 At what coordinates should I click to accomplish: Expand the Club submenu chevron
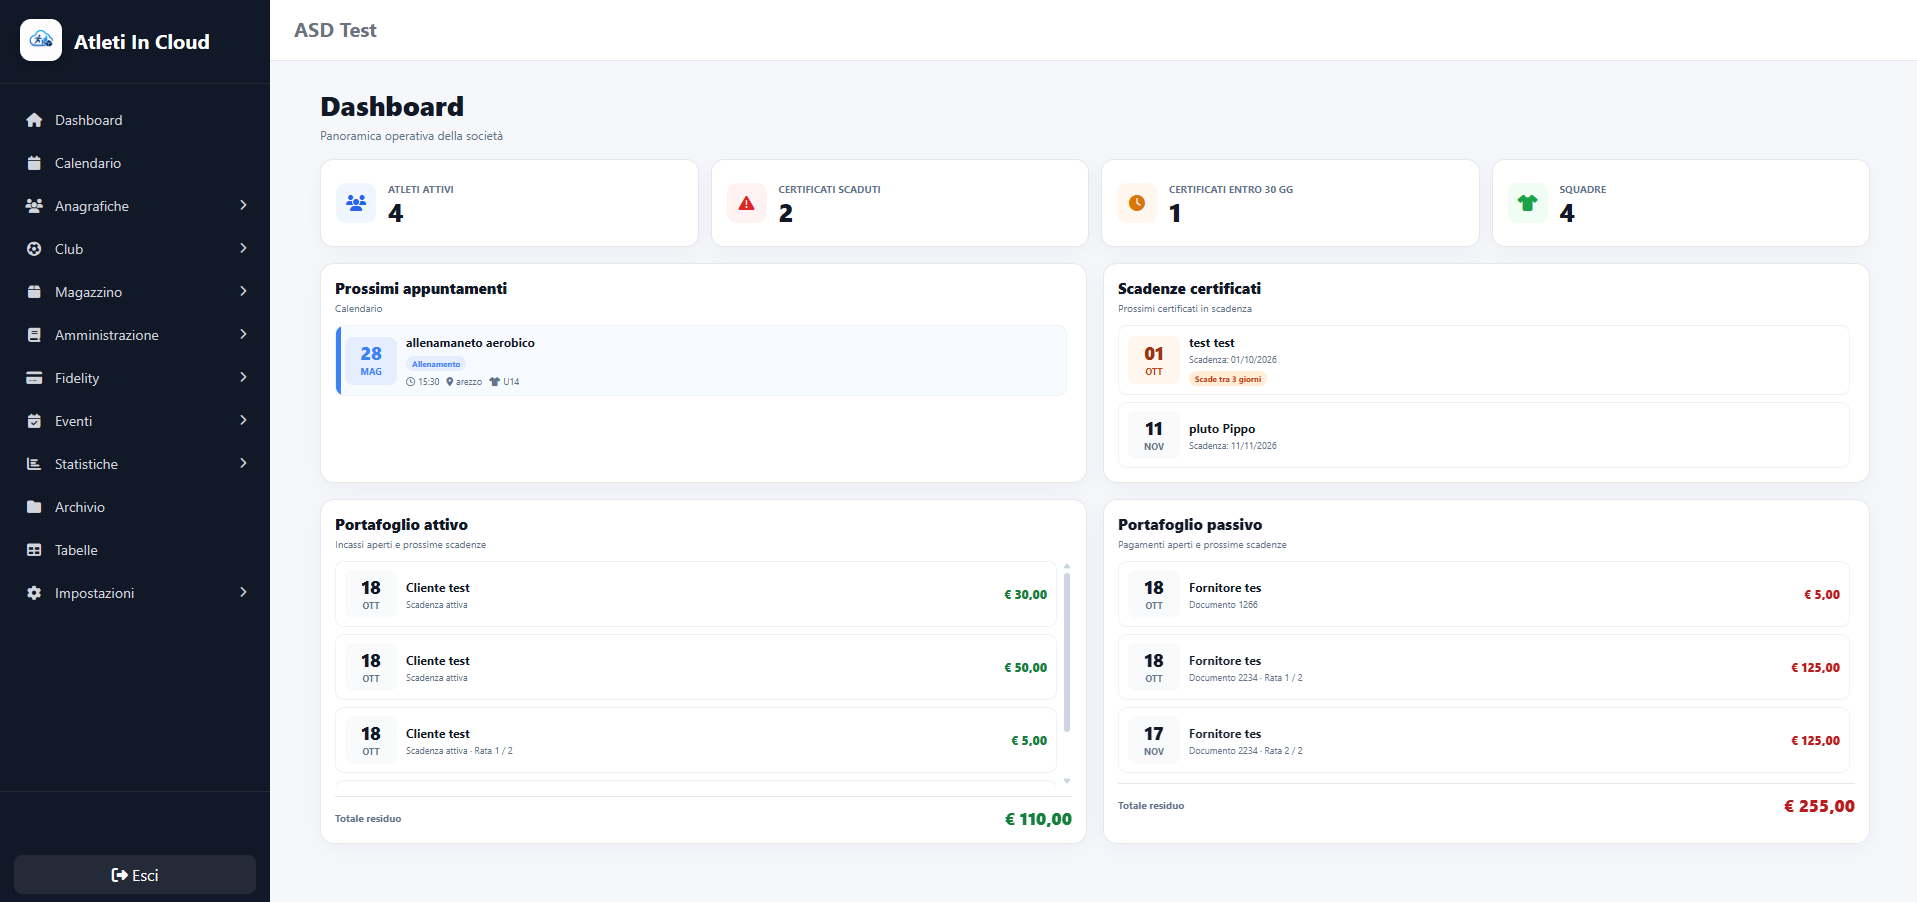(243, 248)
